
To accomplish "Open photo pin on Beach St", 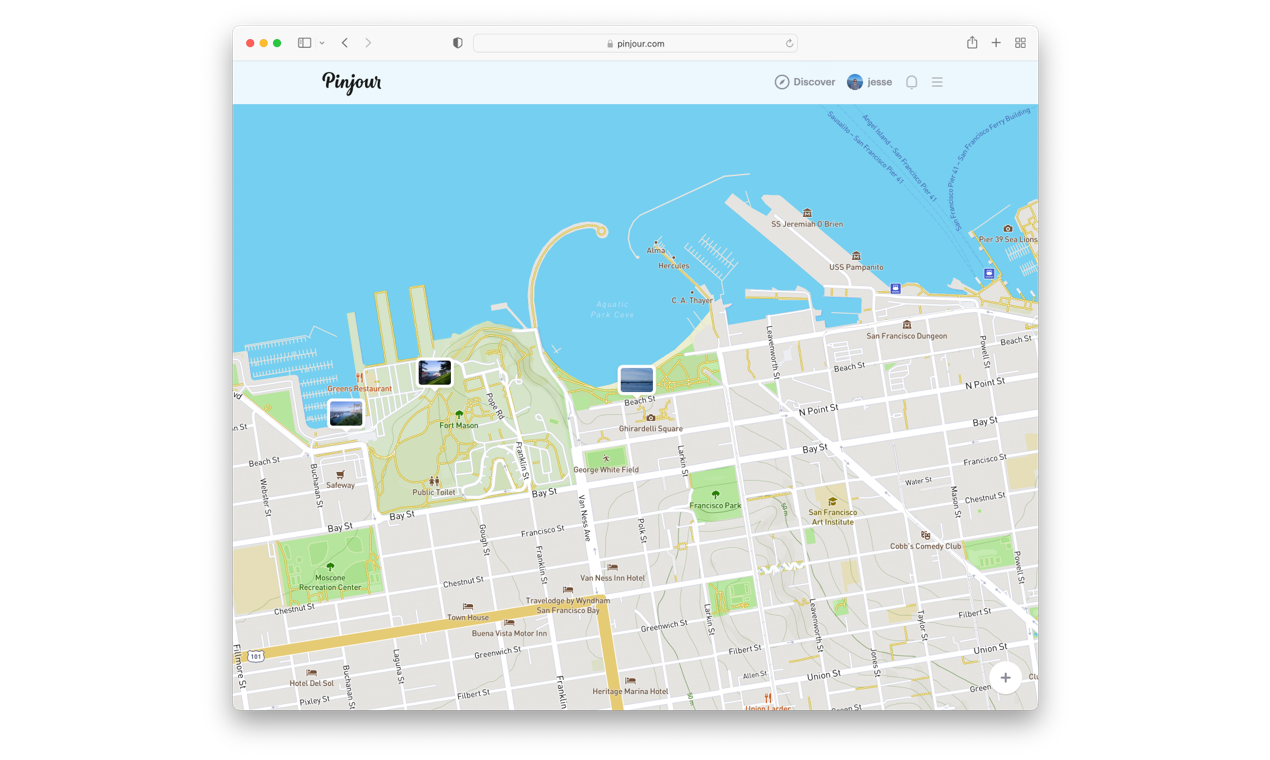I will coord(636,380).
